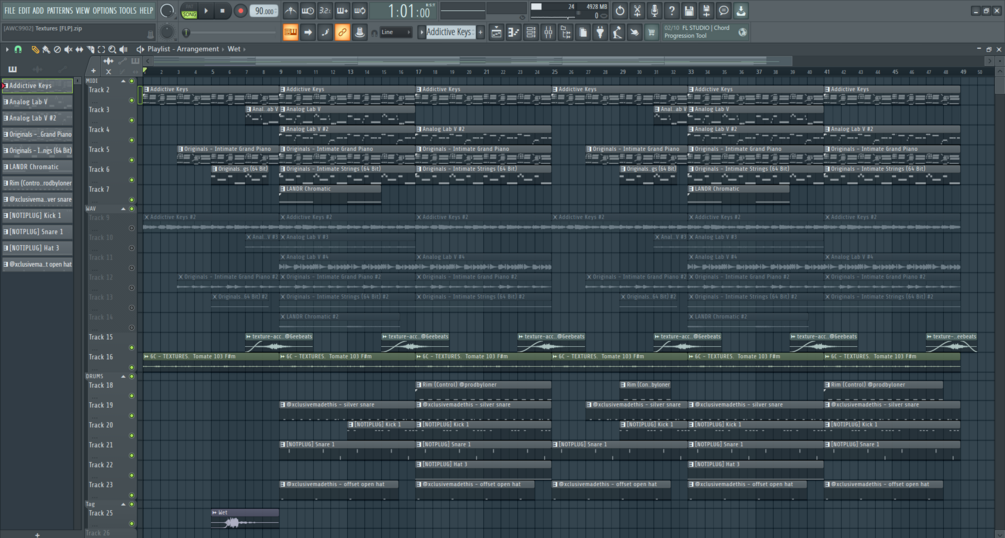
Task: Open the tempo tapper icon
Action: (618, 32)
